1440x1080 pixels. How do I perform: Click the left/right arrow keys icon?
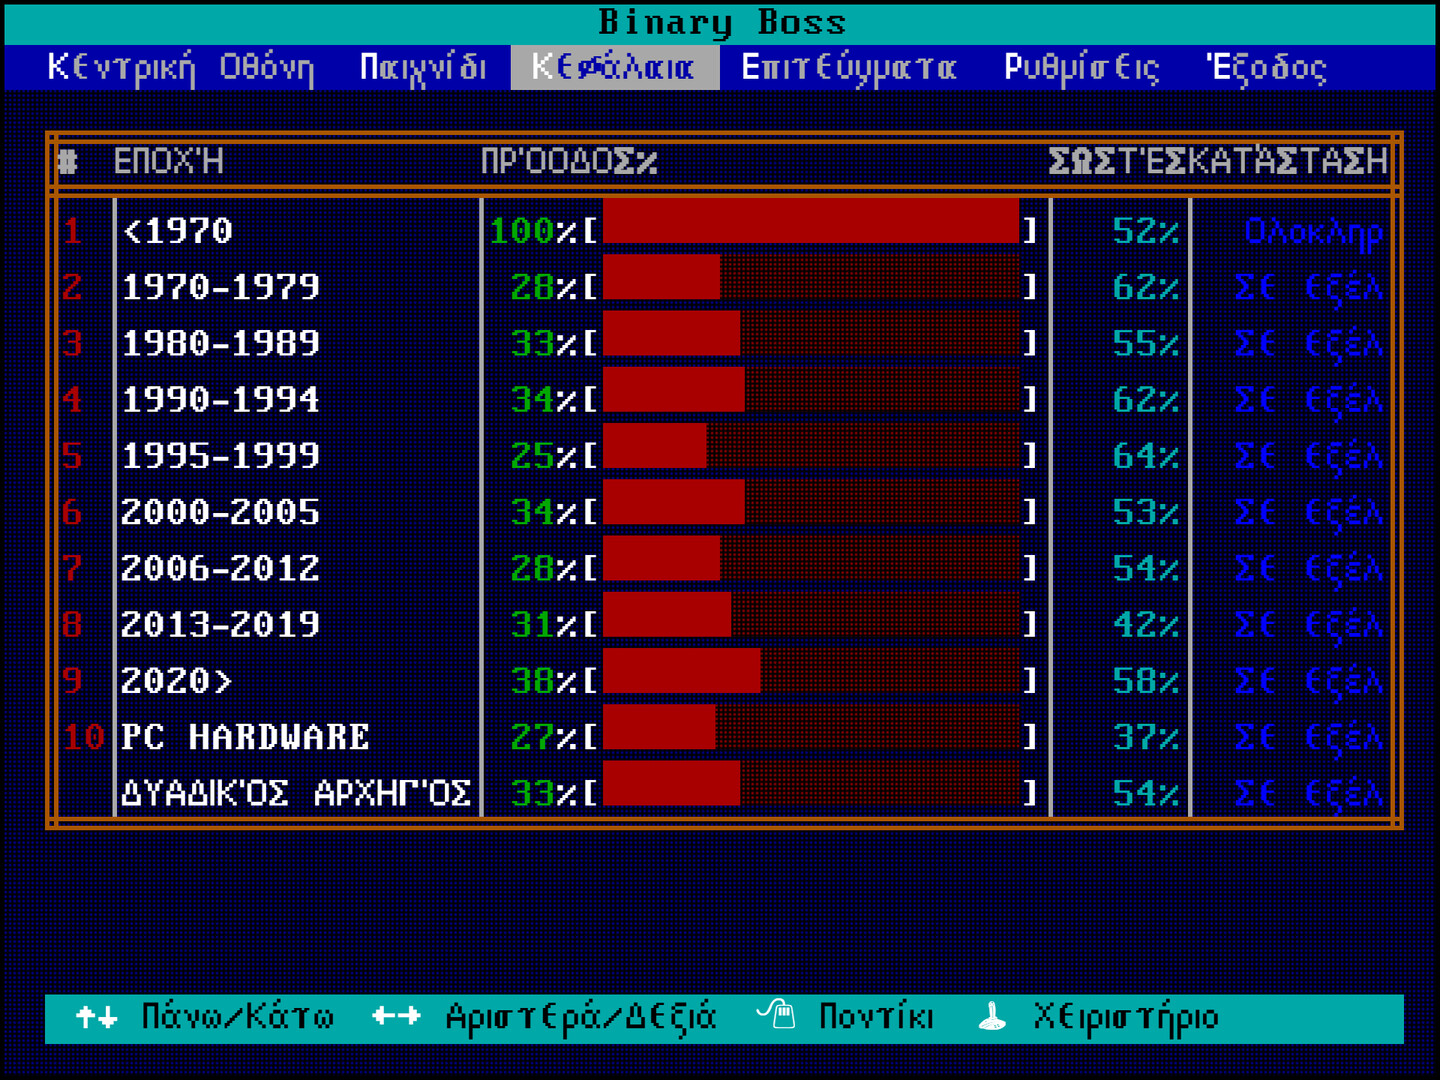pyautogui.click(x=396, y=1018)
